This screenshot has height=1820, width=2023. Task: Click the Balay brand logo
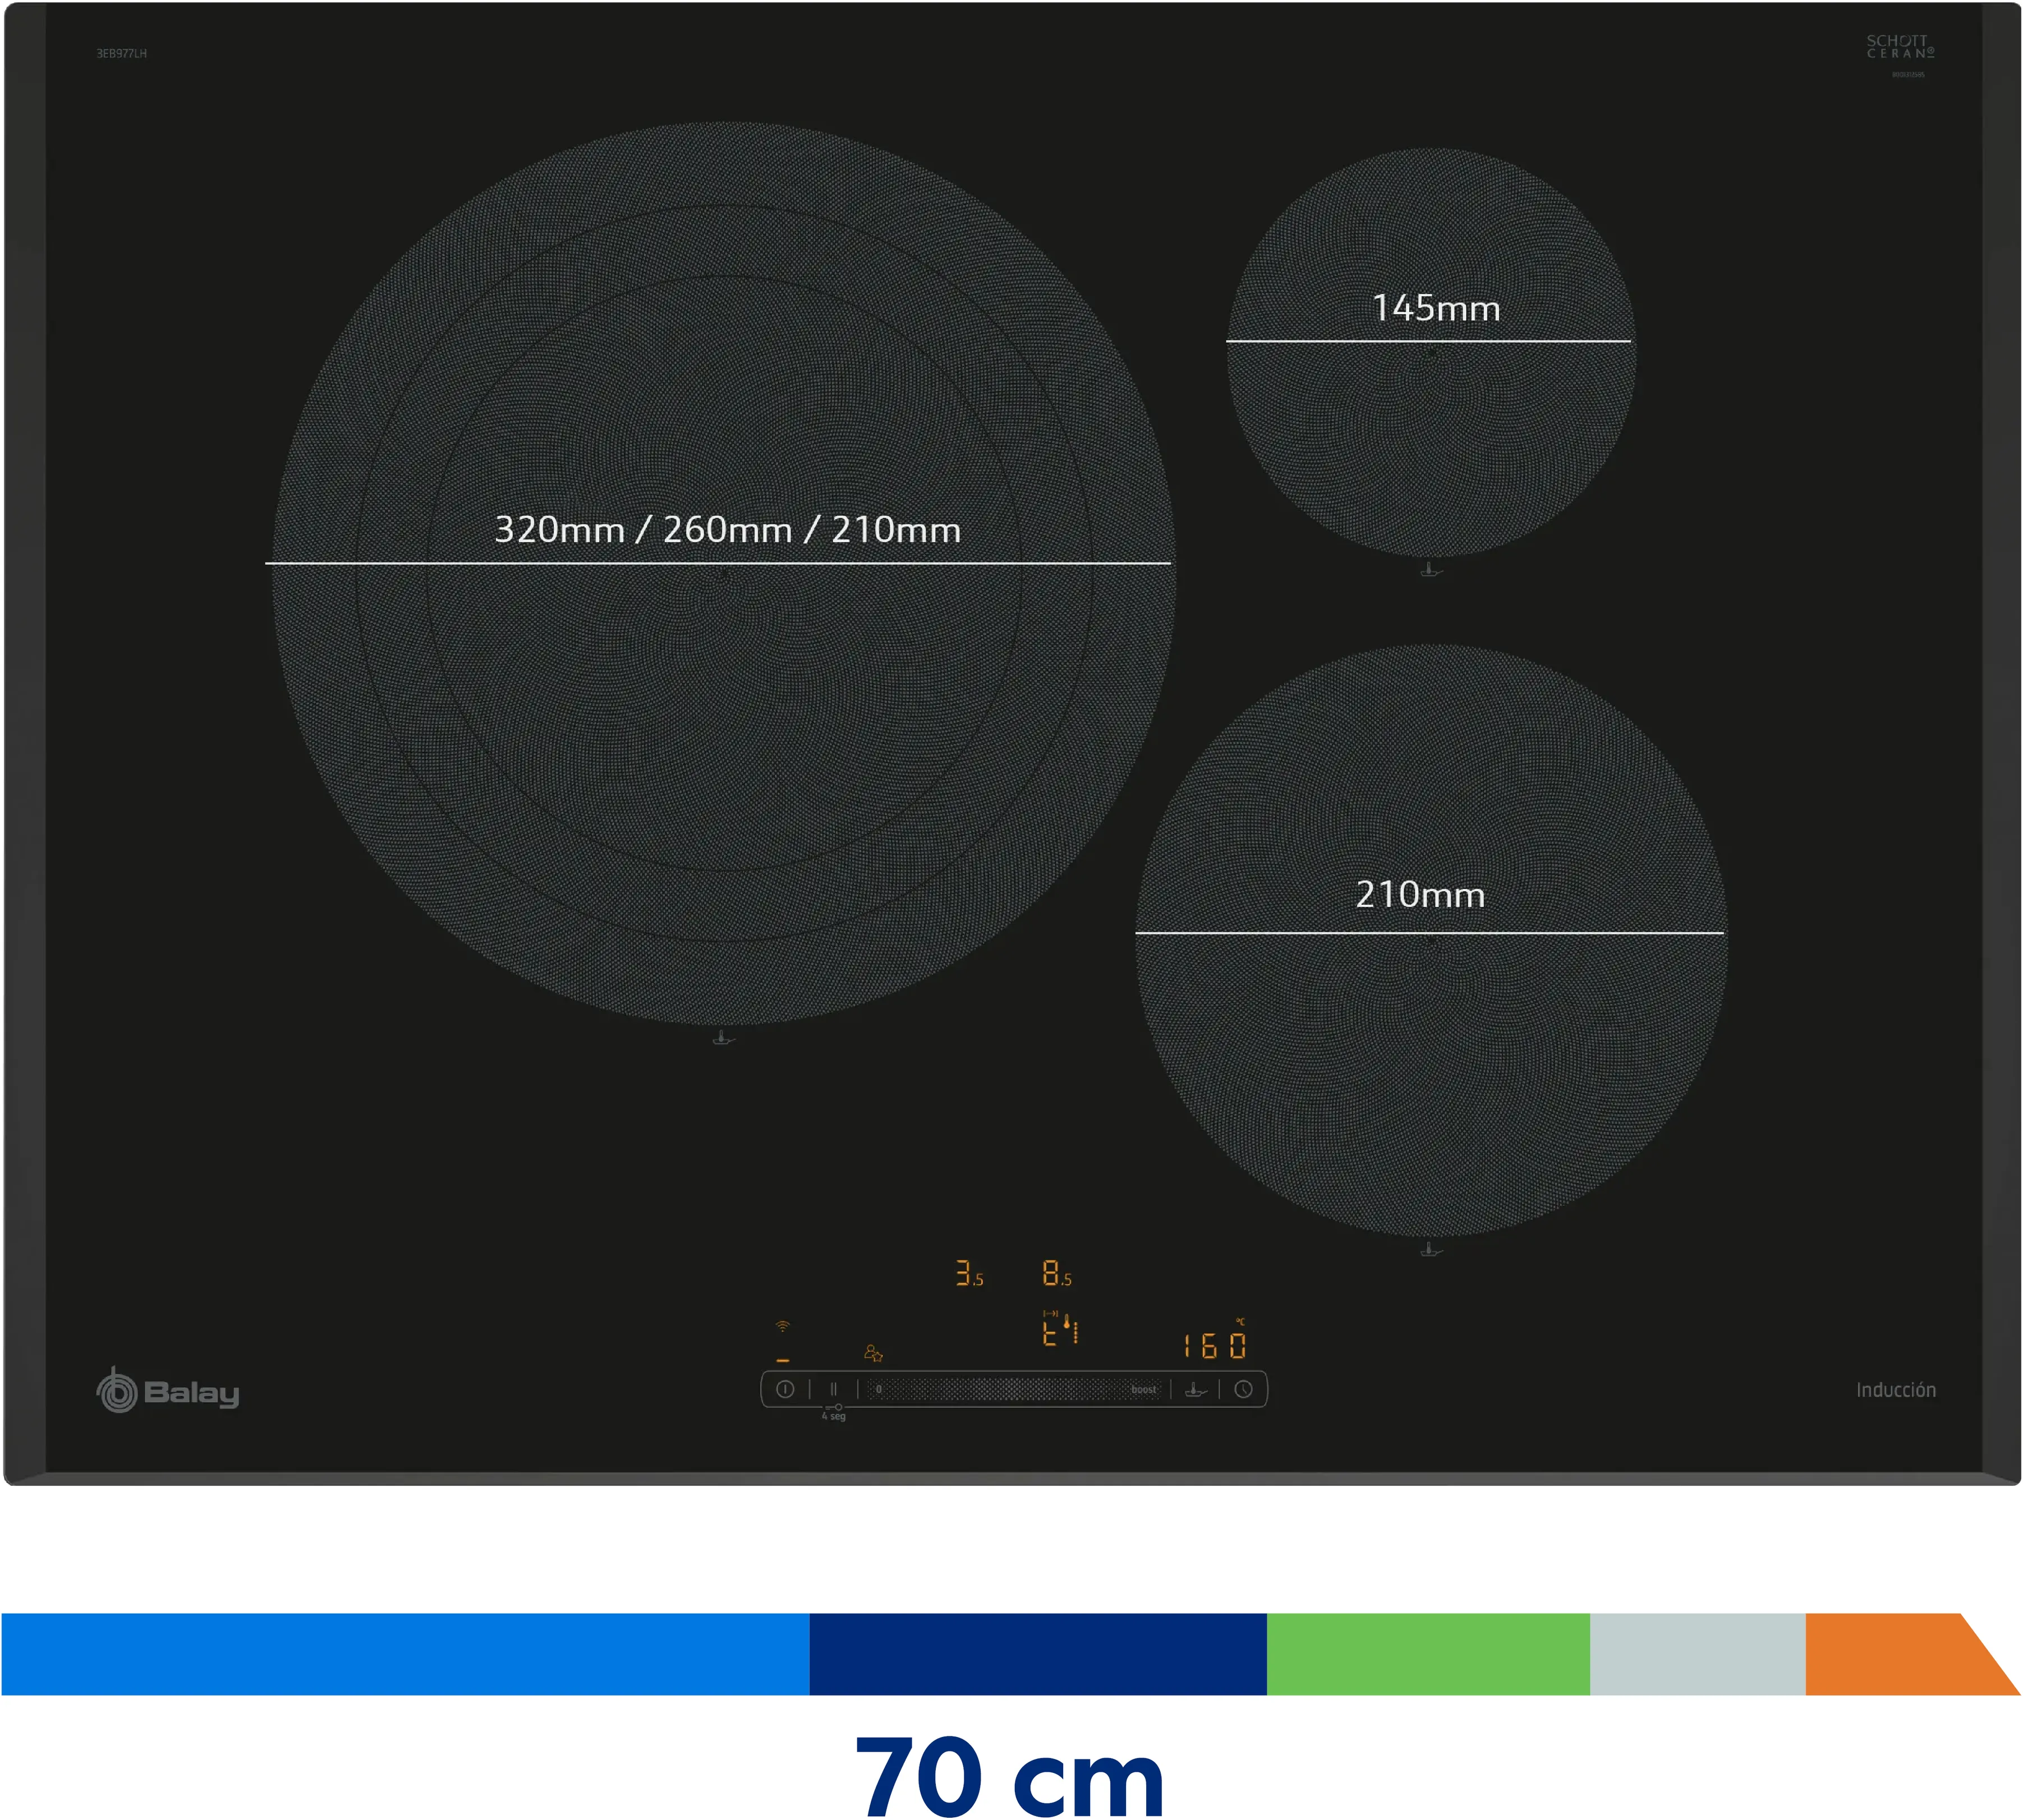click(x=168, y=1390)
